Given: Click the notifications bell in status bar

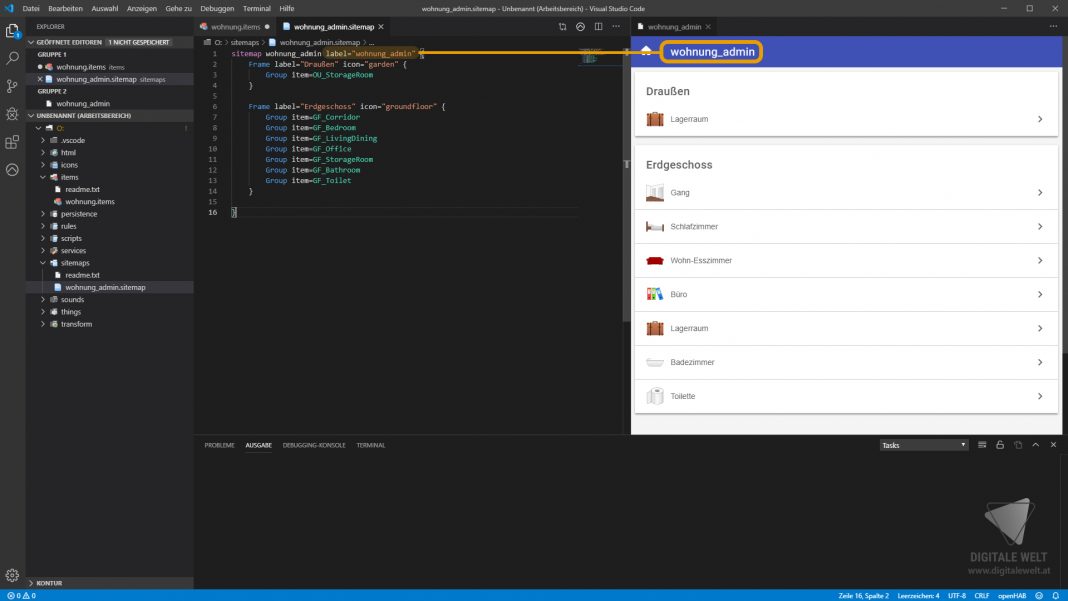Looking at the screenshot, I should (x=1055, y=595).
